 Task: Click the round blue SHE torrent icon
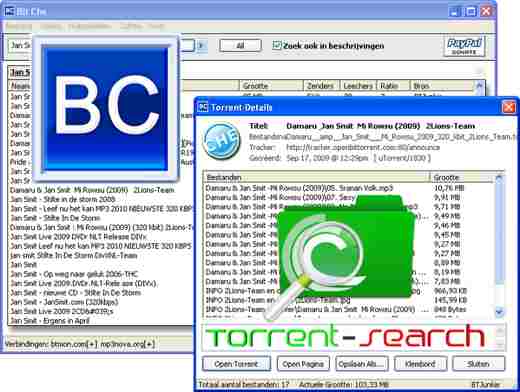(x=221, y=140)
